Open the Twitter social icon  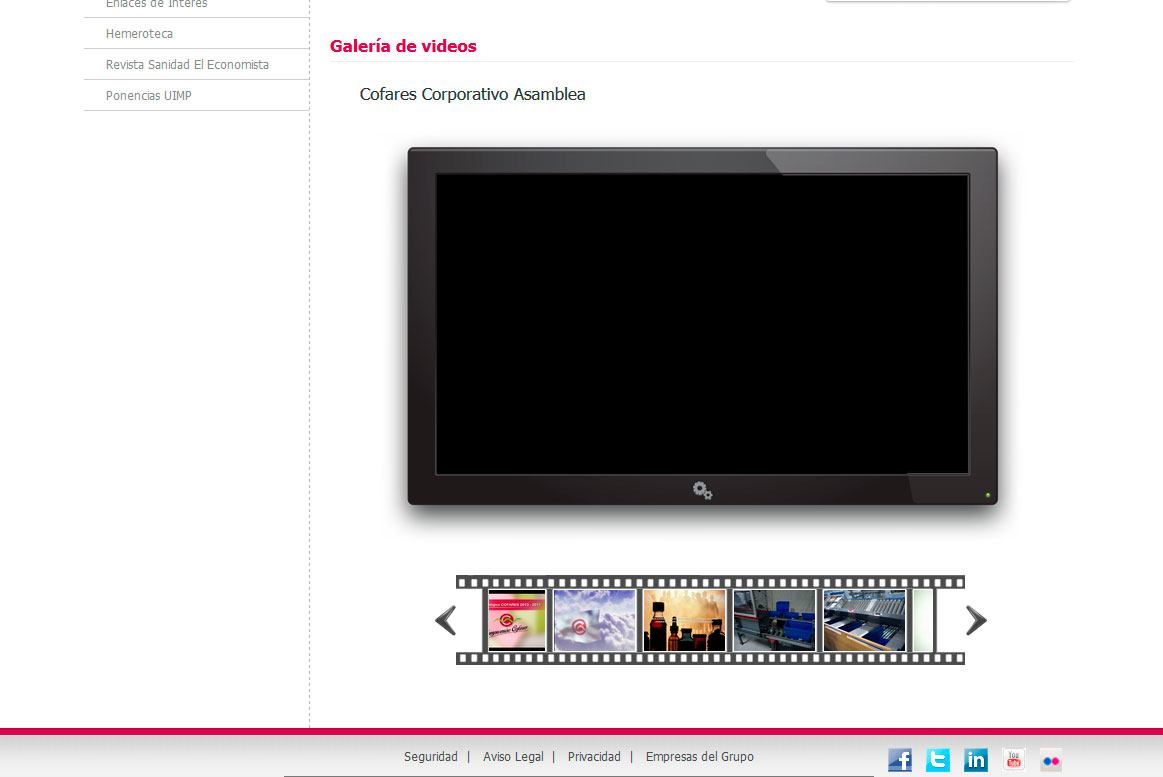[x=938, y=760]
